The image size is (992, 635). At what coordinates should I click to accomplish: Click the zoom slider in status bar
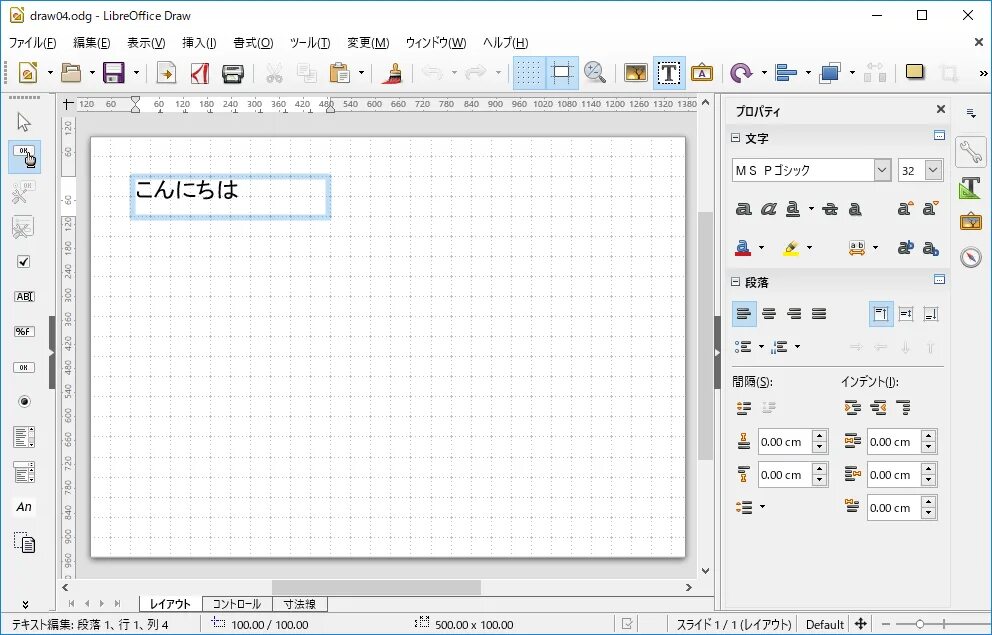coord(920,624)
